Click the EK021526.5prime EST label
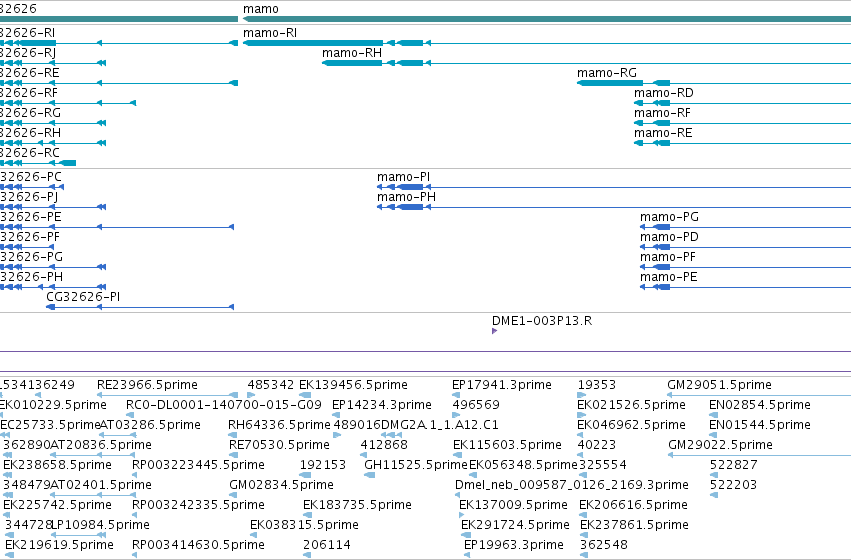Viewport: 851px width, 560px height. pyautogui.click(x=632, y=405)
